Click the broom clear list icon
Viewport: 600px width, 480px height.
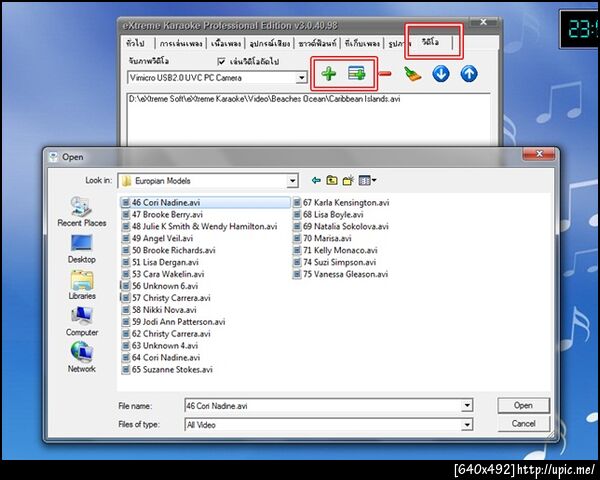412,74
